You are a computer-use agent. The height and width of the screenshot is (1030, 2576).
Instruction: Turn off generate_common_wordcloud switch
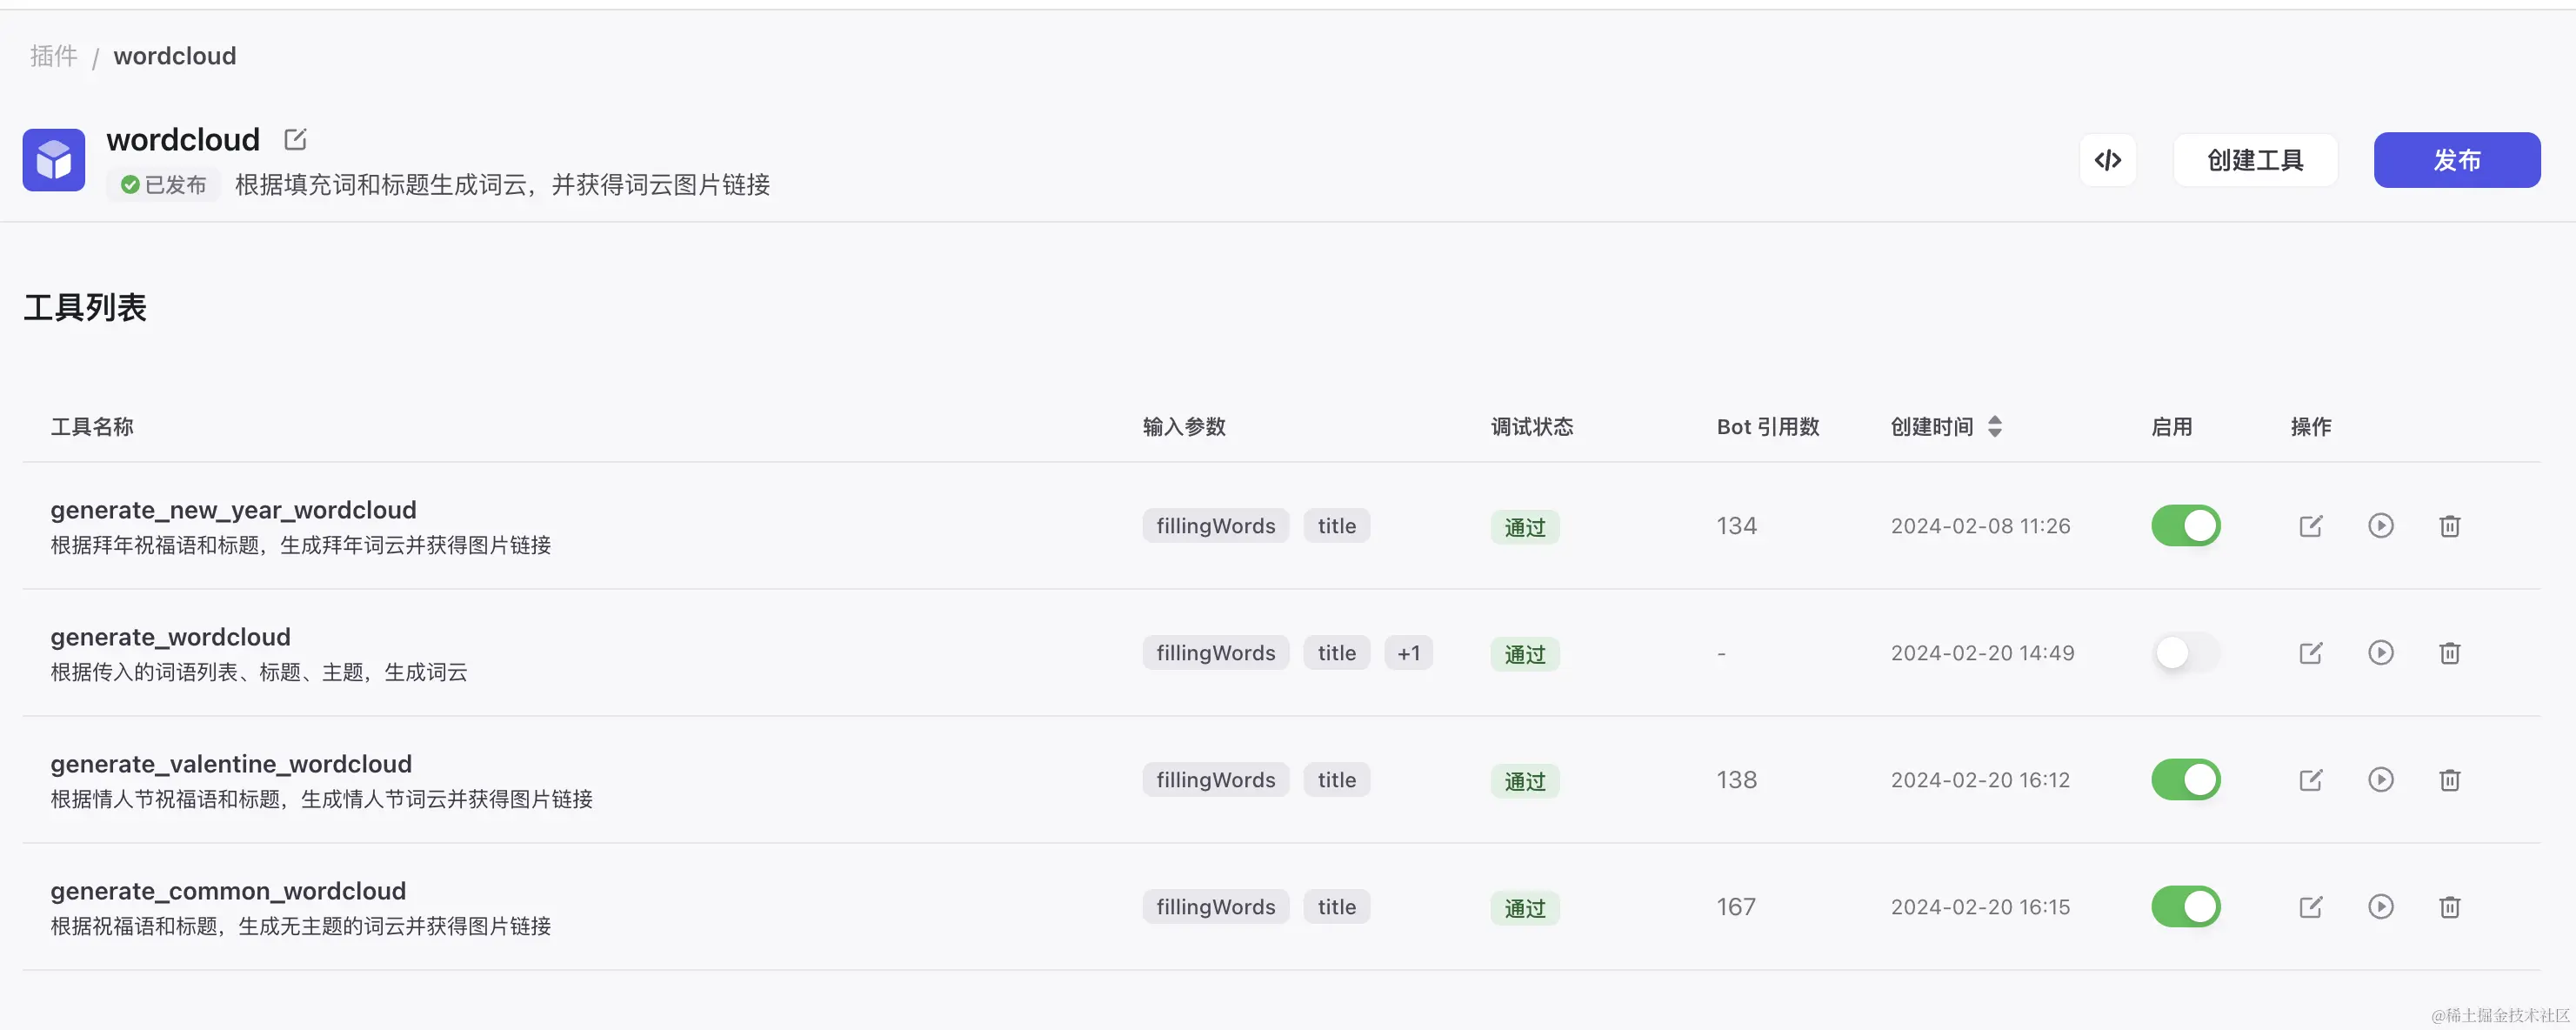pos(2186,907)
